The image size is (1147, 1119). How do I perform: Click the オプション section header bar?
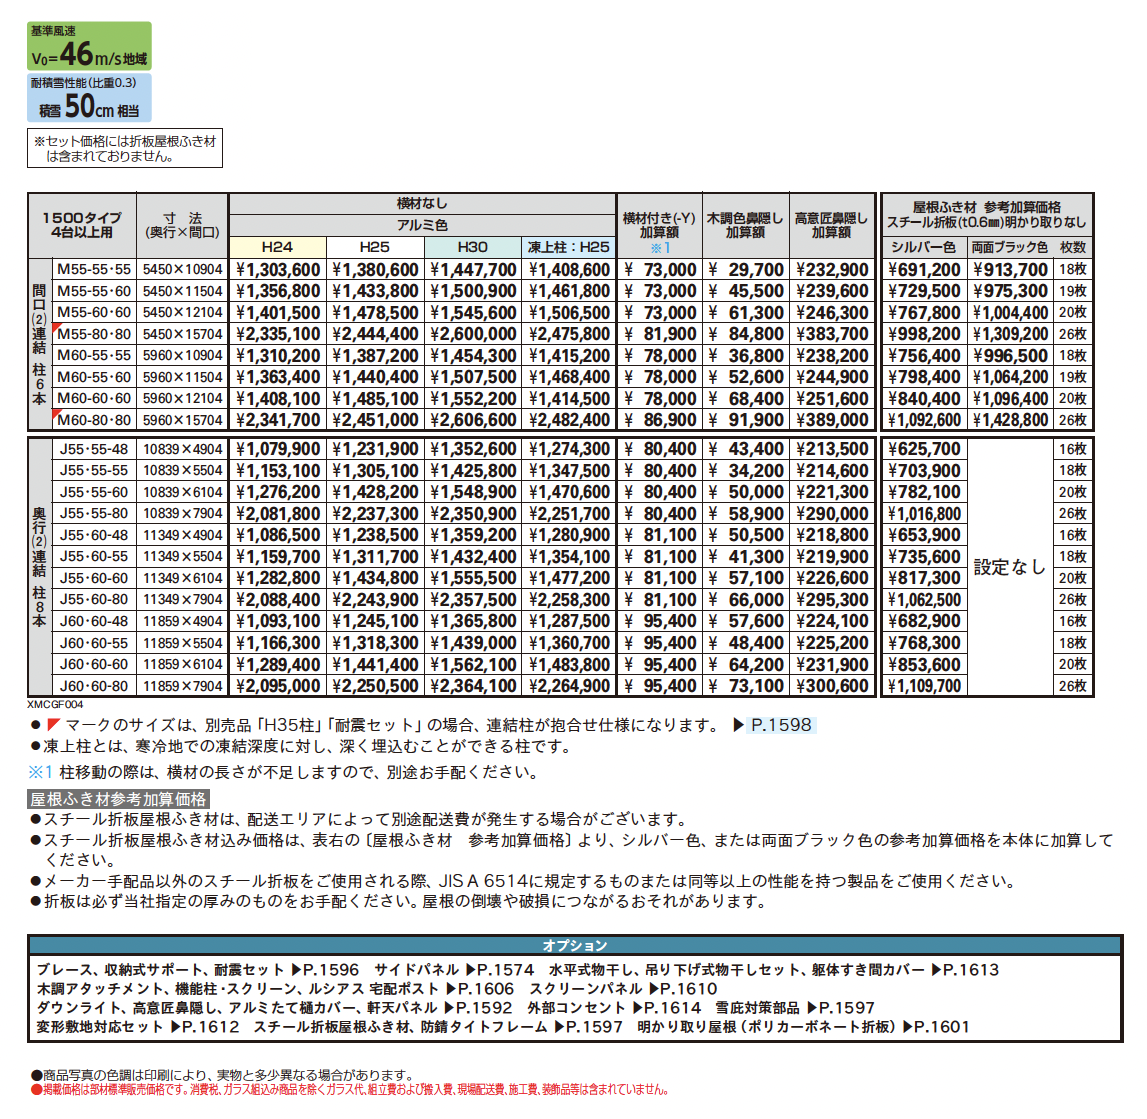(574, 945)
